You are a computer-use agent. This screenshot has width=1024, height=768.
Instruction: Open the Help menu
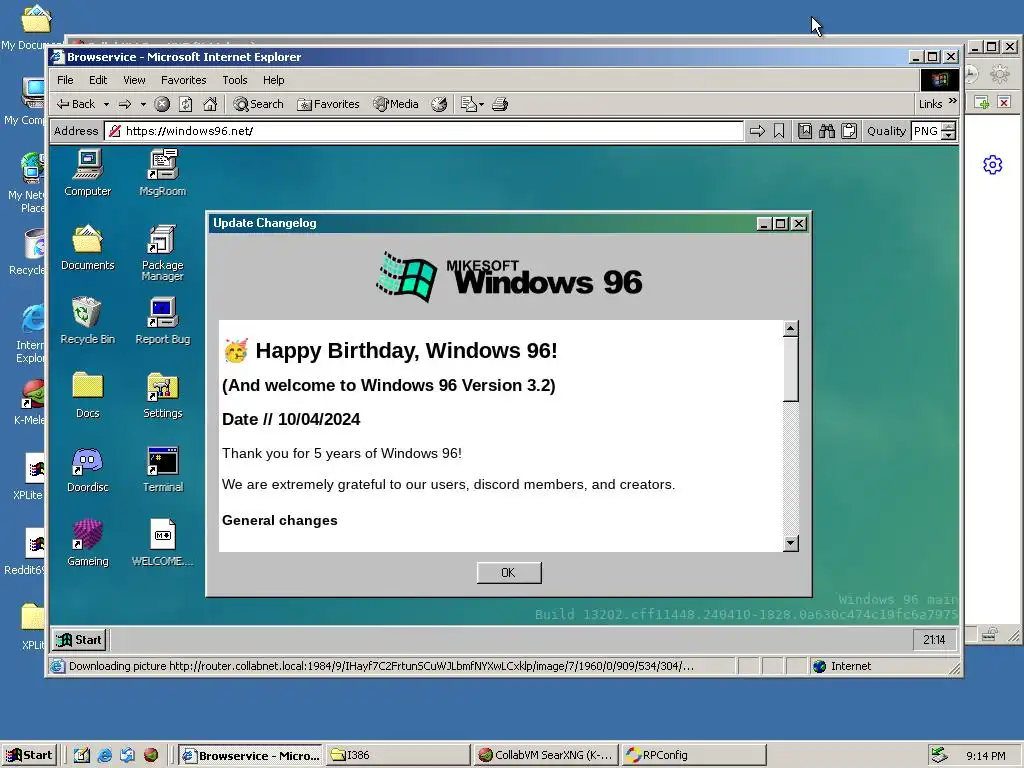[x=274, y=80]
